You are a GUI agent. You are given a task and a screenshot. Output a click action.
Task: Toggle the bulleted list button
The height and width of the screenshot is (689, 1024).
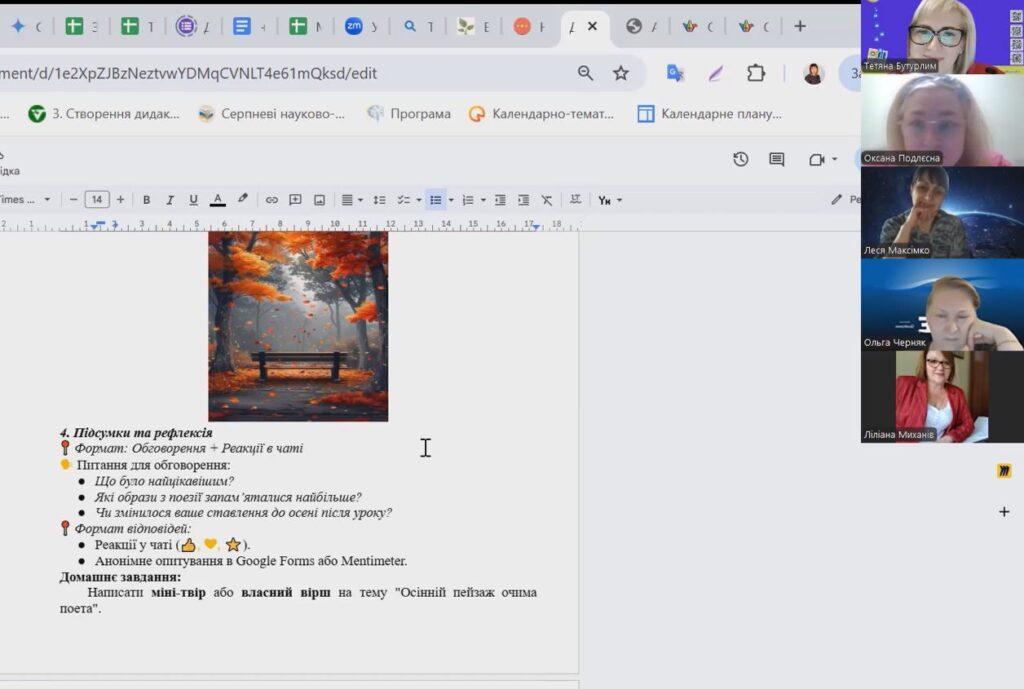pyautogui.click(x=436, y=200)
